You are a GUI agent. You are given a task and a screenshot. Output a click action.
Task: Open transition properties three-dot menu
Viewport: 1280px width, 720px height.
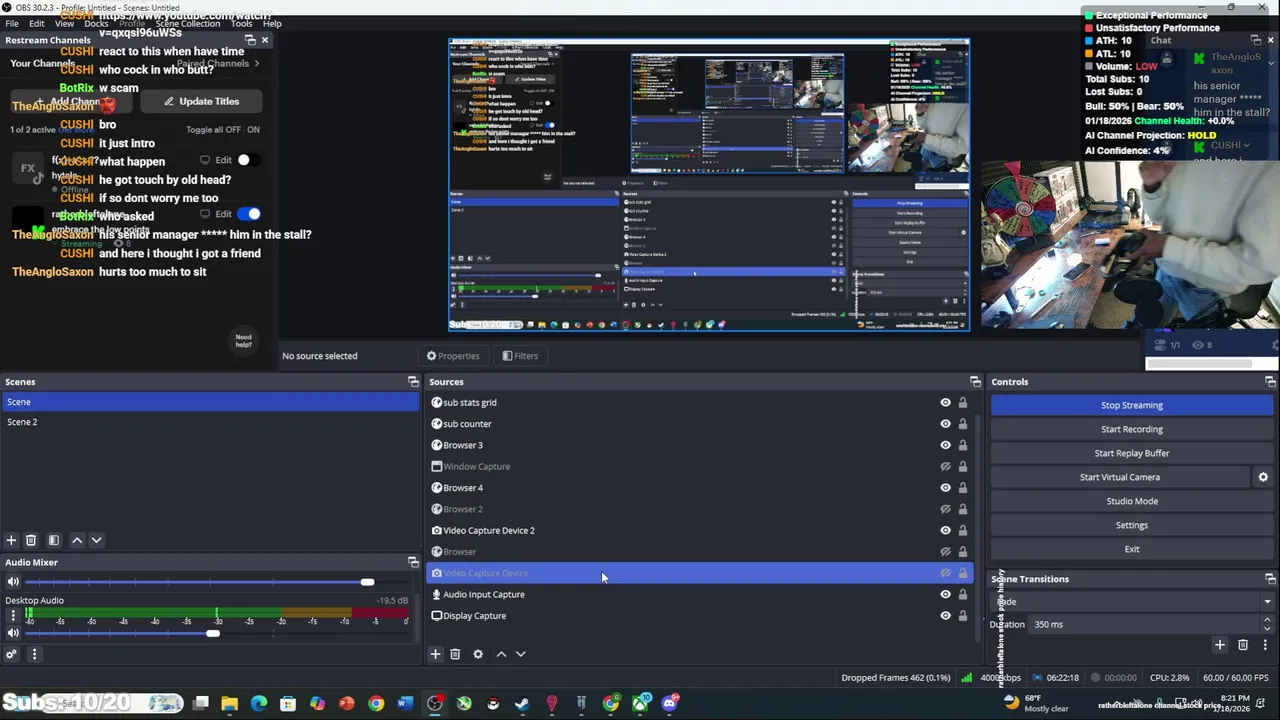pos(1264,646)
